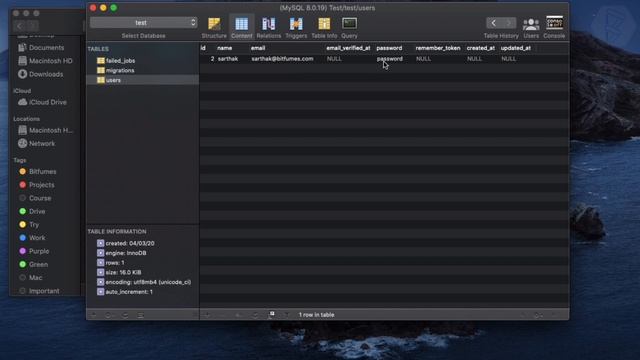Open the Structure view in toolbar
Screen dimensions: 640x360
tap(214, 28)
